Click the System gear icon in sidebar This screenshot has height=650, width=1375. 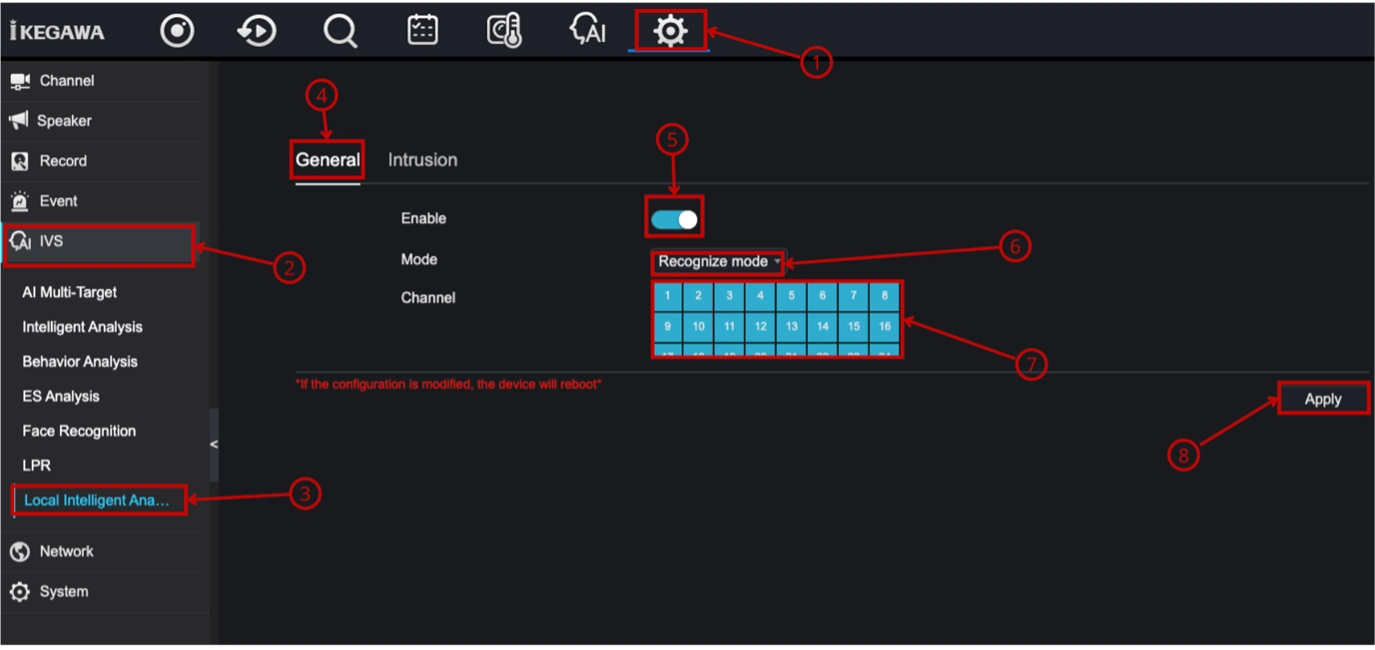tap(20, 592)
